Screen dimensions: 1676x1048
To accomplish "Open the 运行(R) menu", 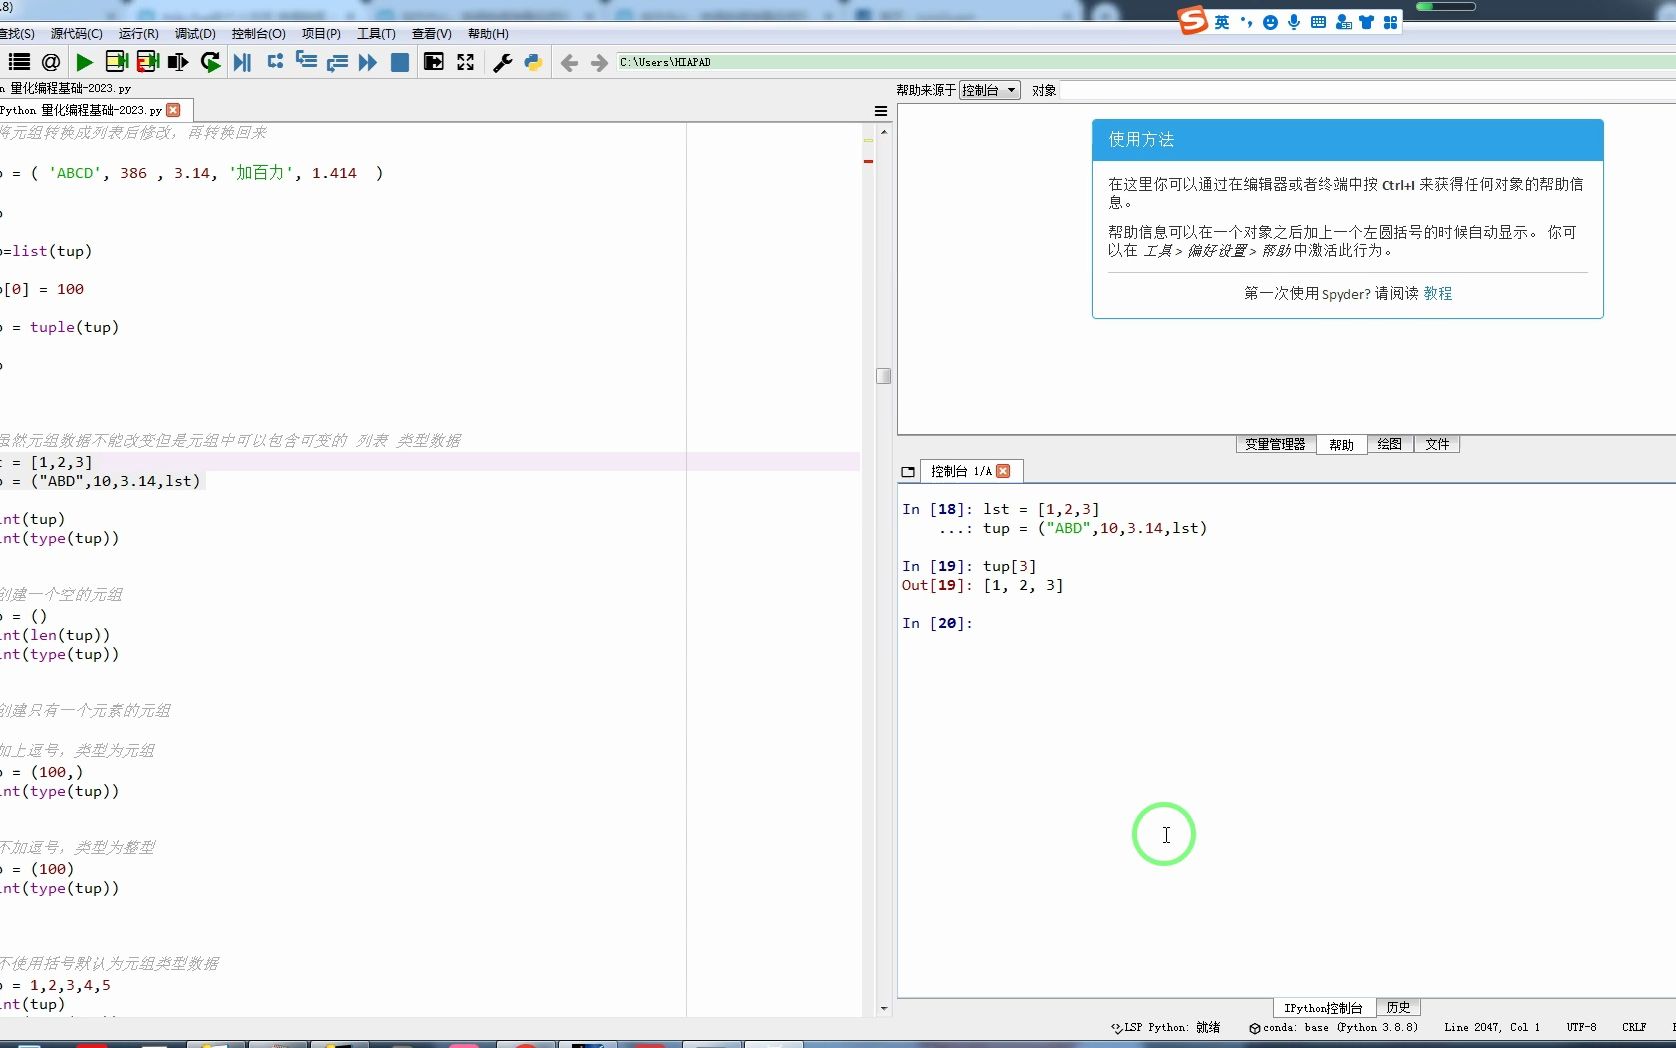I will (x=139, y=34).
